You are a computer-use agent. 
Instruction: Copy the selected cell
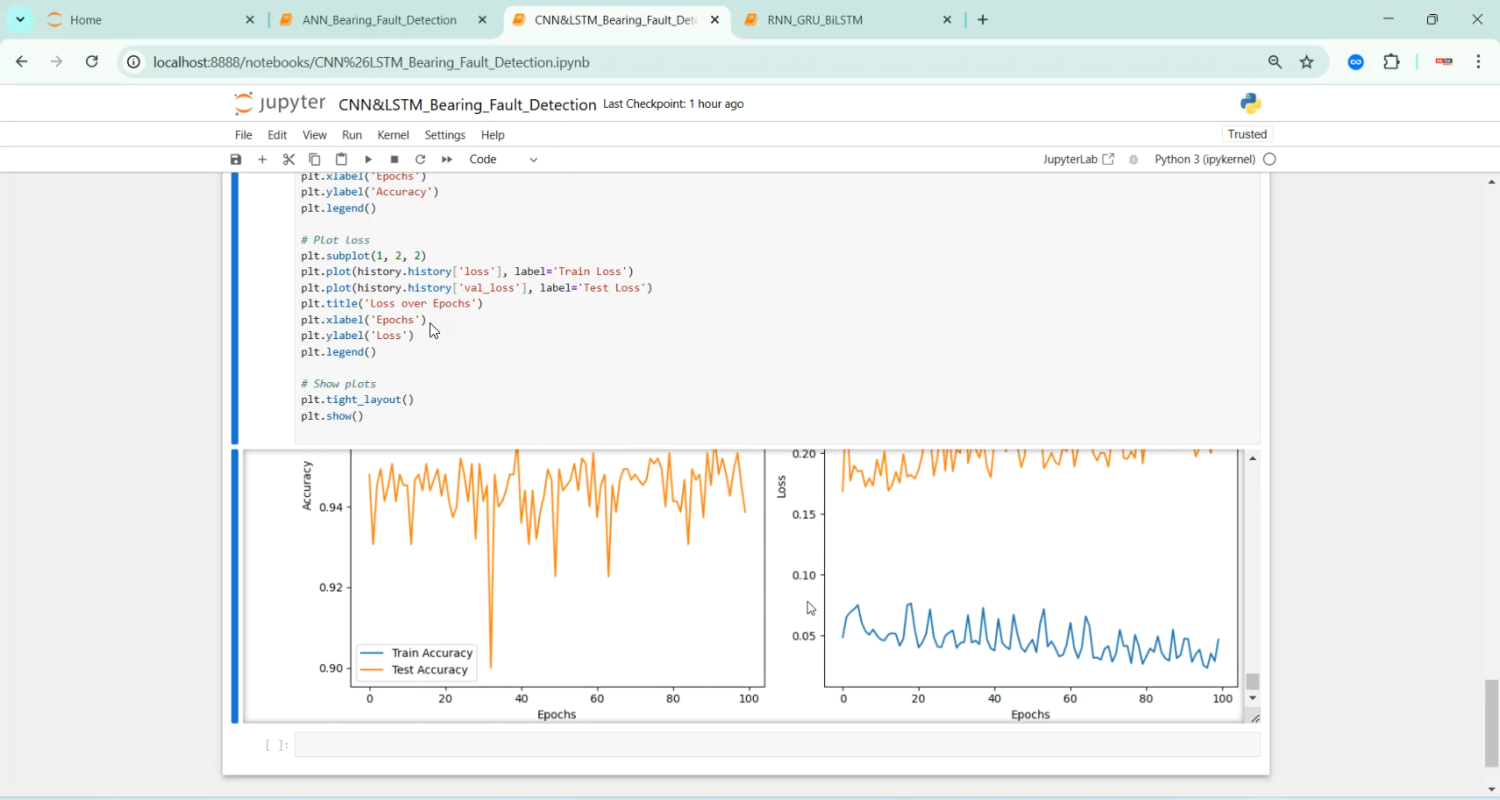315,159
